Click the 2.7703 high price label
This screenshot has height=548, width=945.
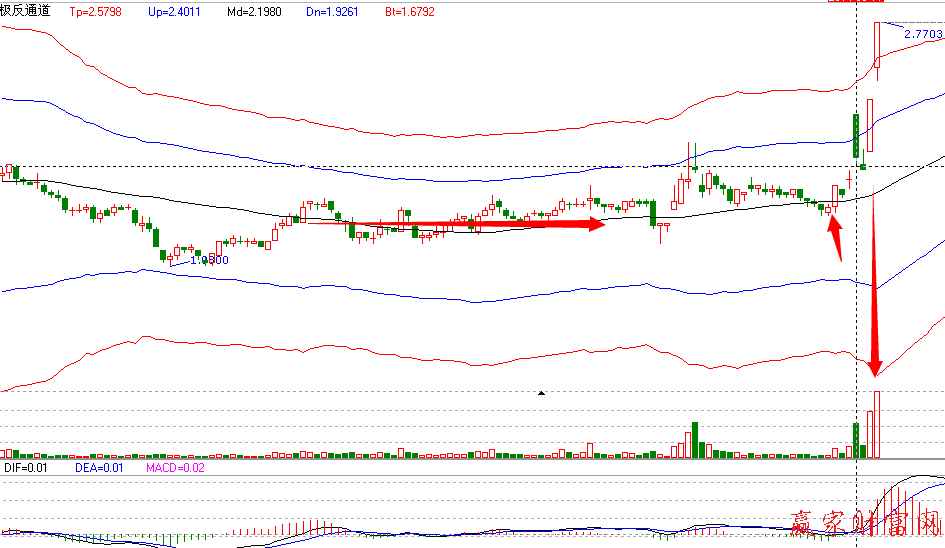tap(923, 34)
